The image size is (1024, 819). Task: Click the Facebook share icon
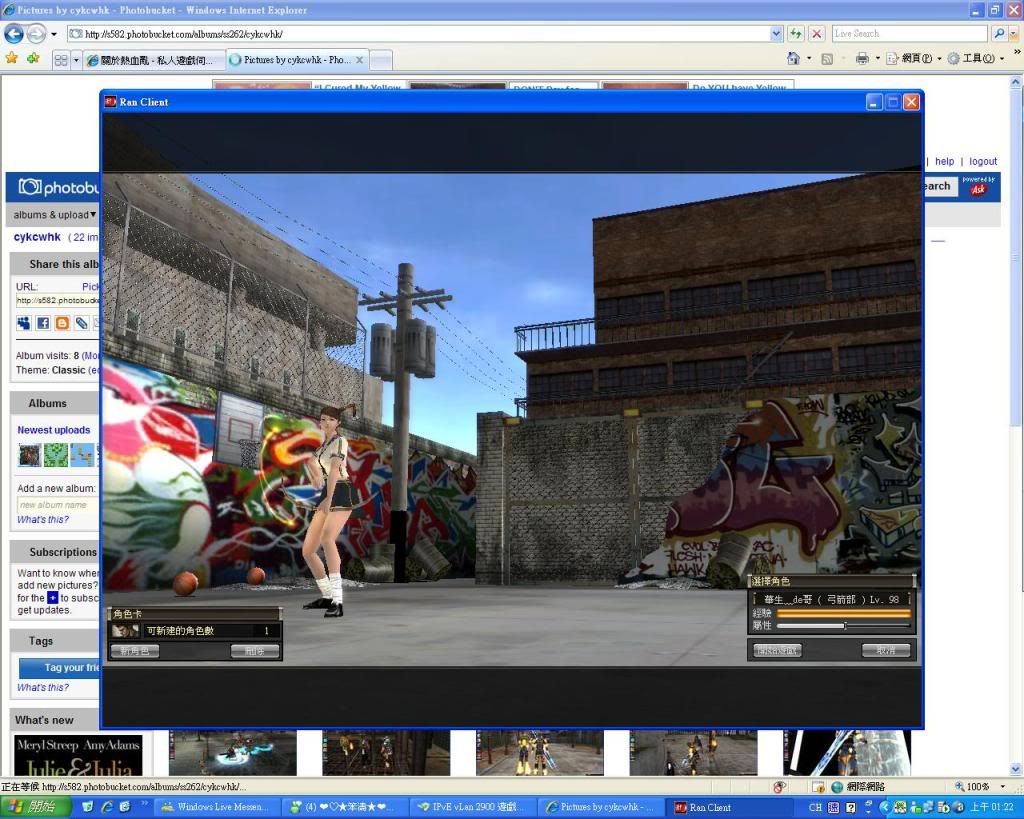[43, 323]
